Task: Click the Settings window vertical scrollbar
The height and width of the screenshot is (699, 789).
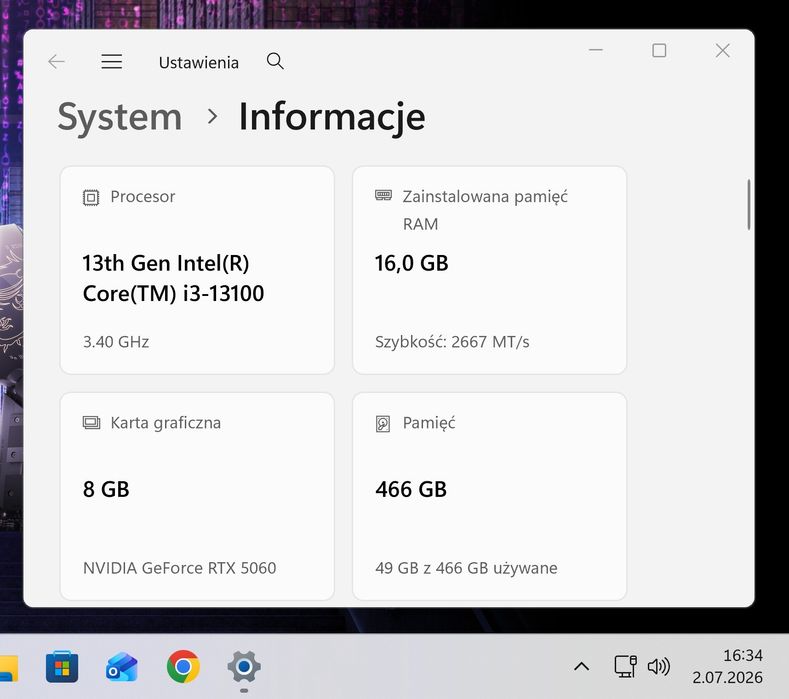Action: coord(749,205)
